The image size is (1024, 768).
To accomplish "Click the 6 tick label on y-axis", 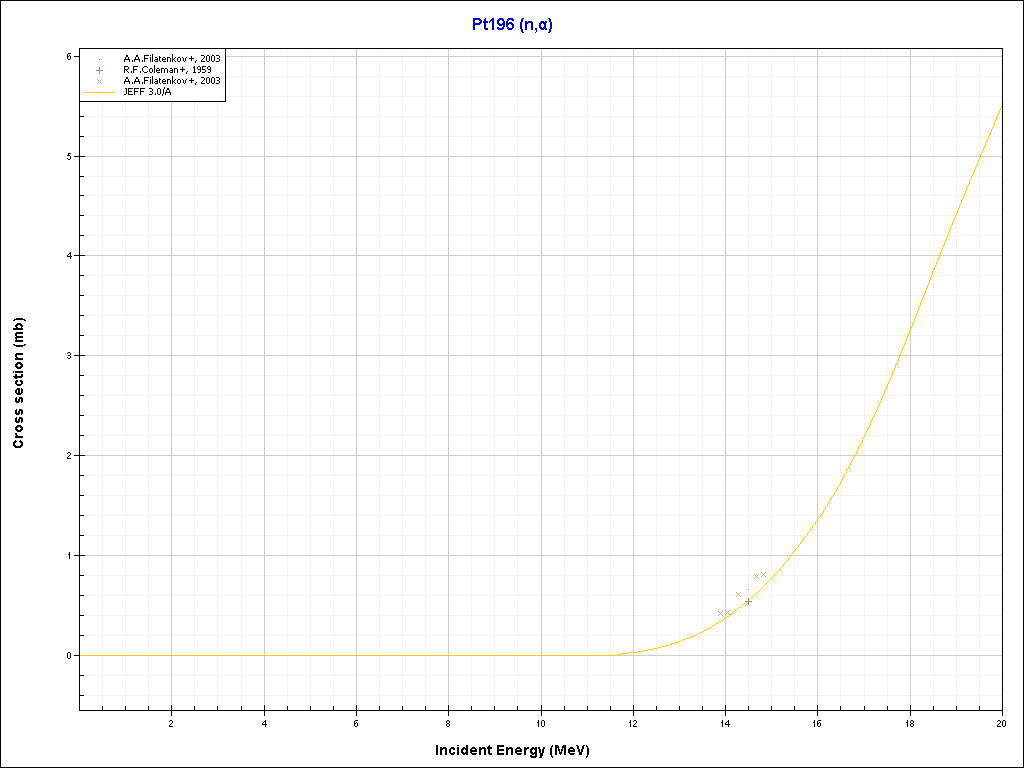I will pyautogui.click(x=68, y=56).
